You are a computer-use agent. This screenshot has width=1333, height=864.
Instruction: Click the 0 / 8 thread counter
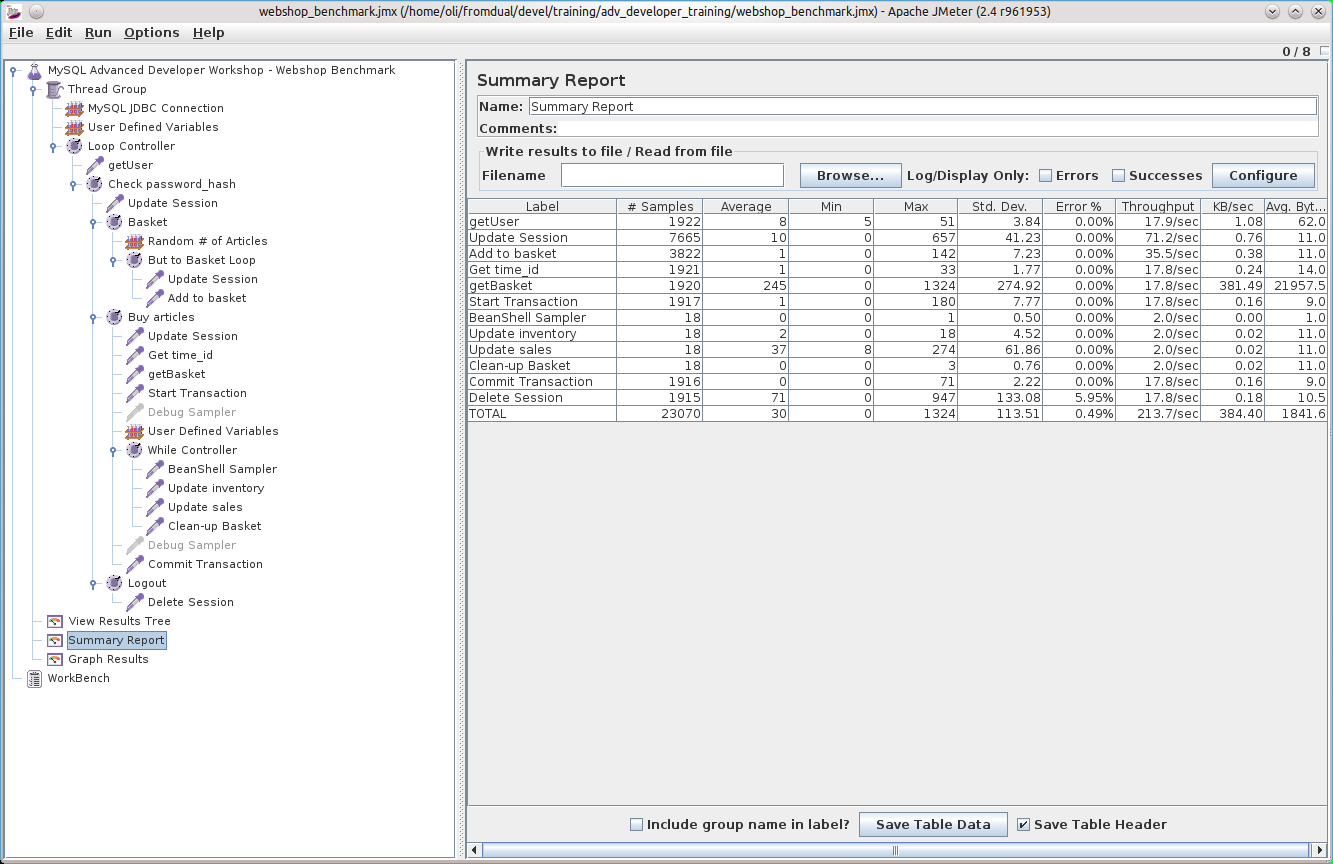(1296, 51)
